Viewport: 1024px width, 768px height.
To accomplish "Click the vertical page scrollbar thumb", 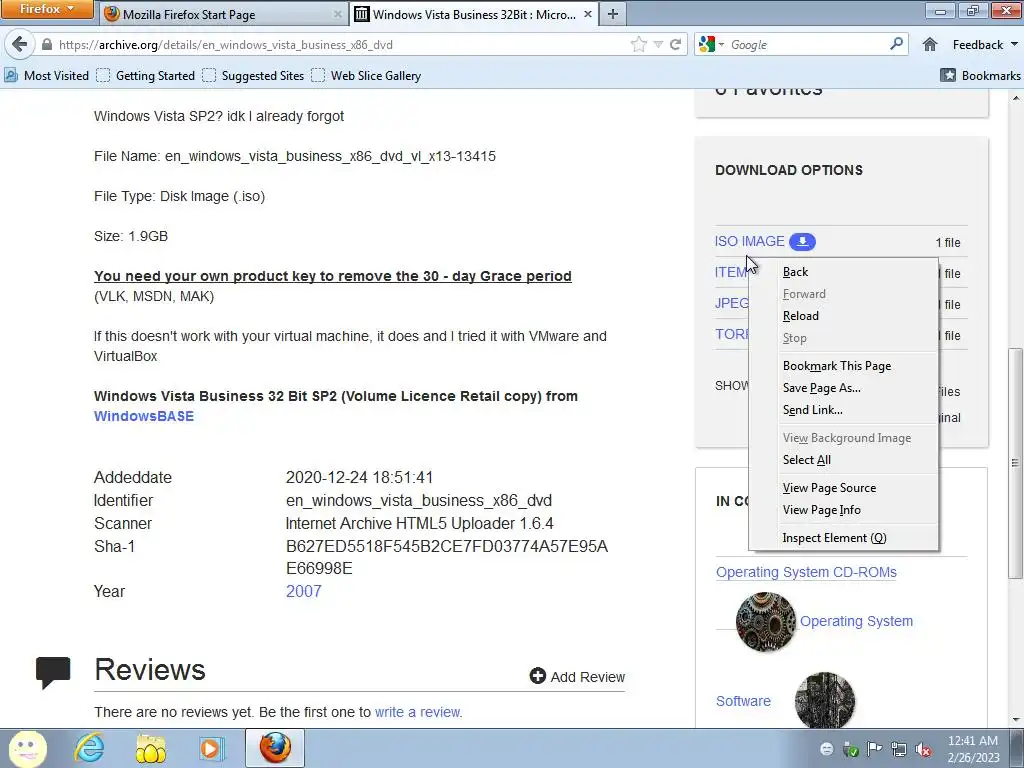I will (1015, 462).
